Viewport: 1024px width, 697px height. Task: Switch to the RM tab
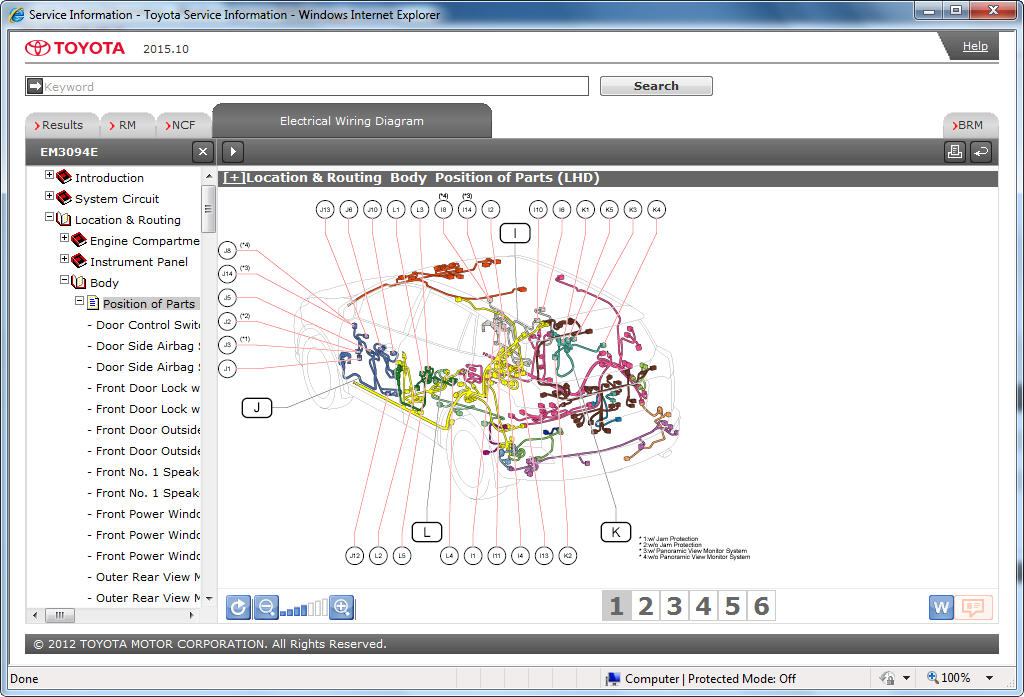pyautogui.click(x=127, y=125)
